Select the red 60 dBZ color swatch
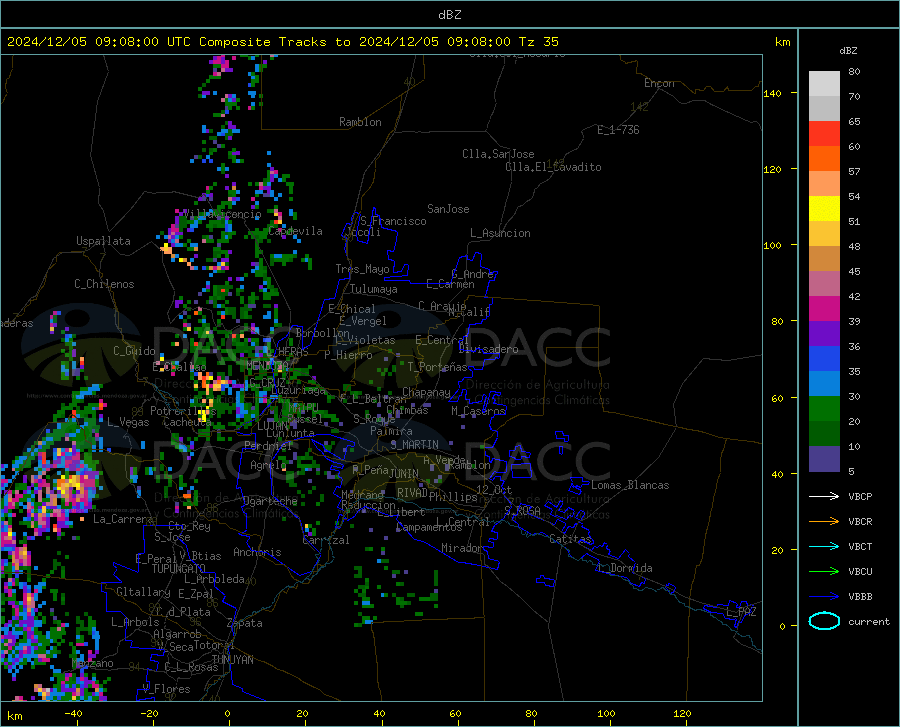Screen dimensions: 900x727 click(824, 134)
